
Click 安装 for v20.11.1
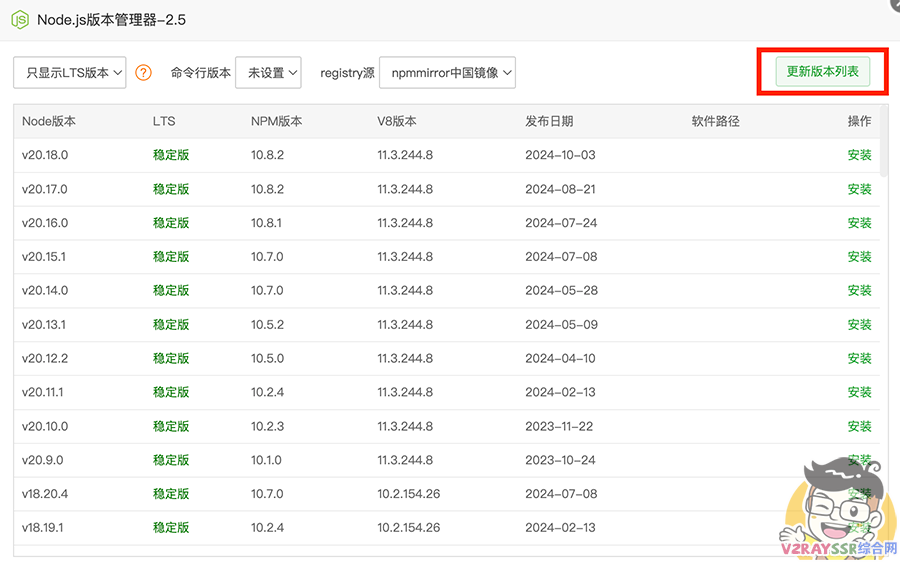(859, 393)
